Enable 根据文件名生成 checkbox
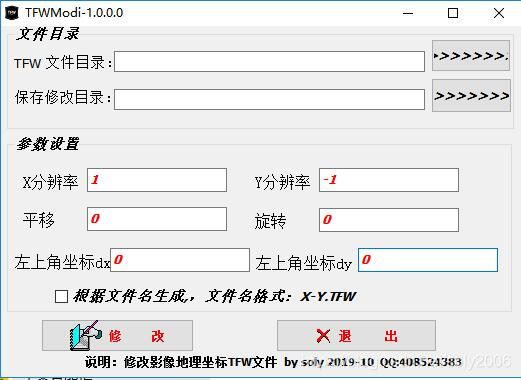The height and width of the screenshot is (380, 521). [x=61, y=296]
